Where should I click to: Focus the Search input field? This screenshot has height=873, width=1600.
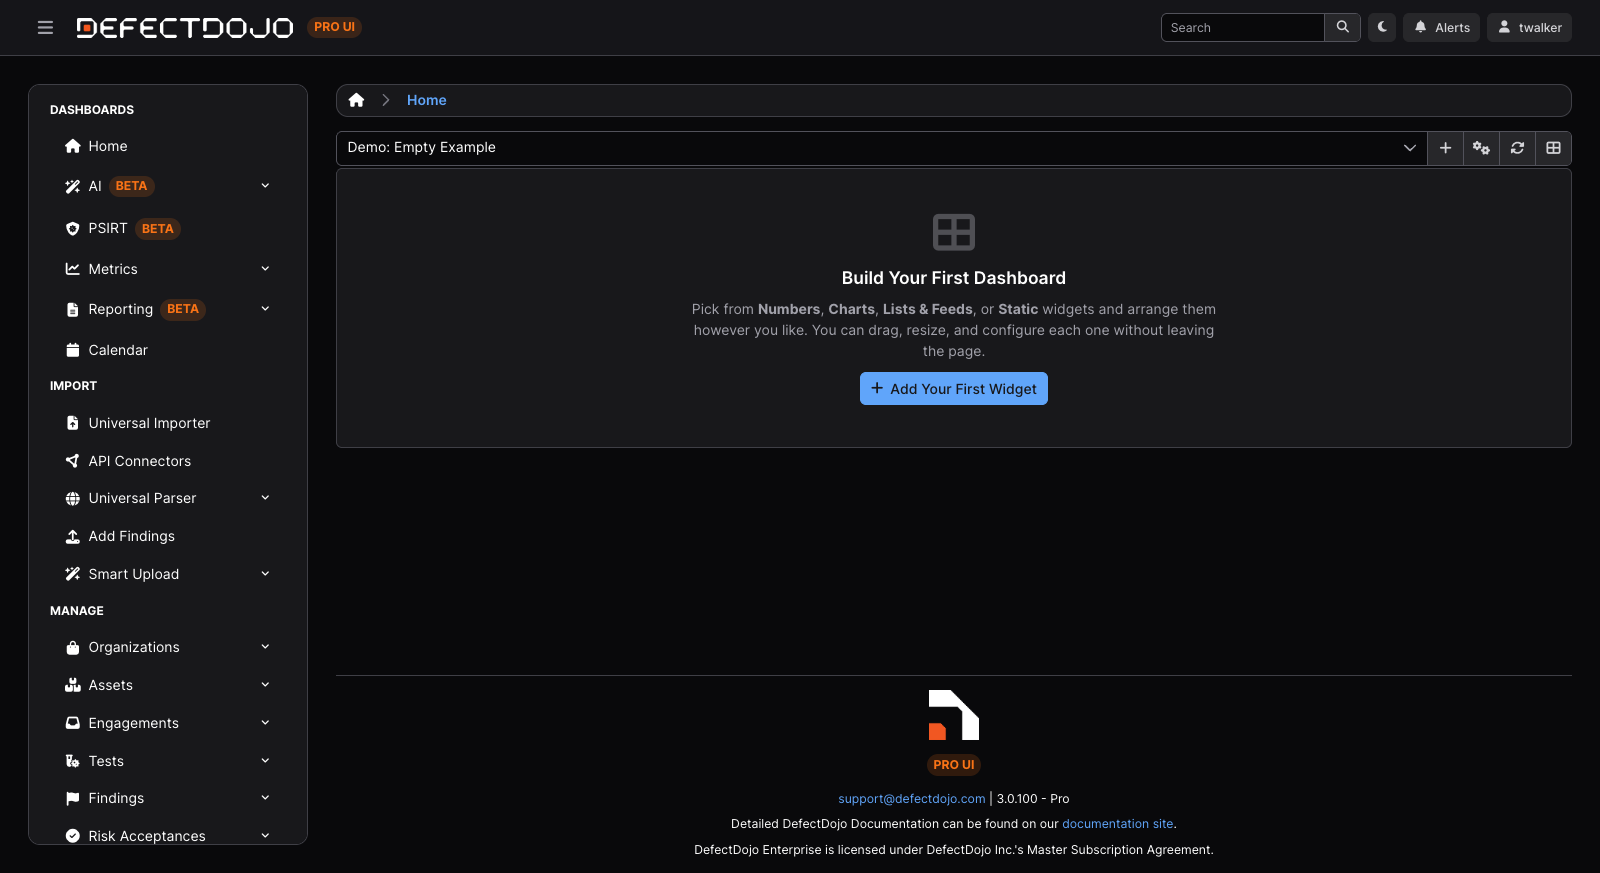point(1242,27)
